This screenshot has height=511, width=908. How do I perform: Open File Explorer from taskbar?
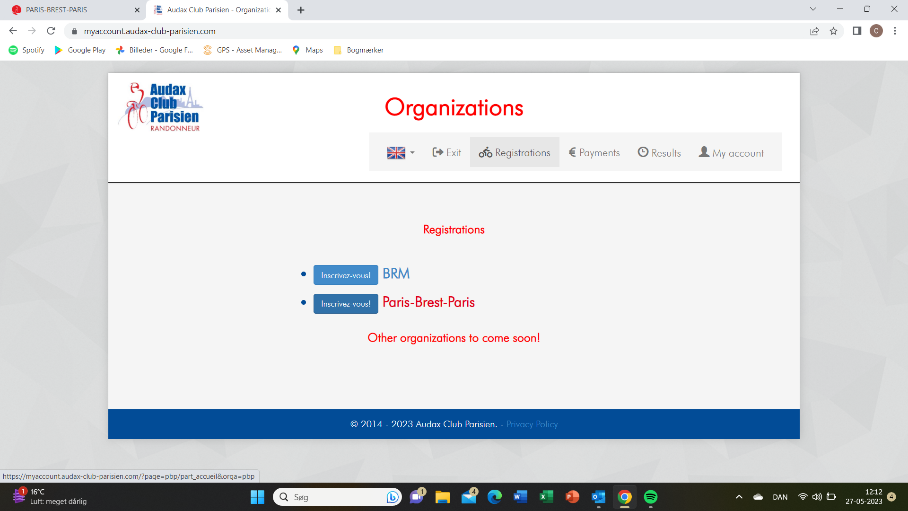point(443,497)
